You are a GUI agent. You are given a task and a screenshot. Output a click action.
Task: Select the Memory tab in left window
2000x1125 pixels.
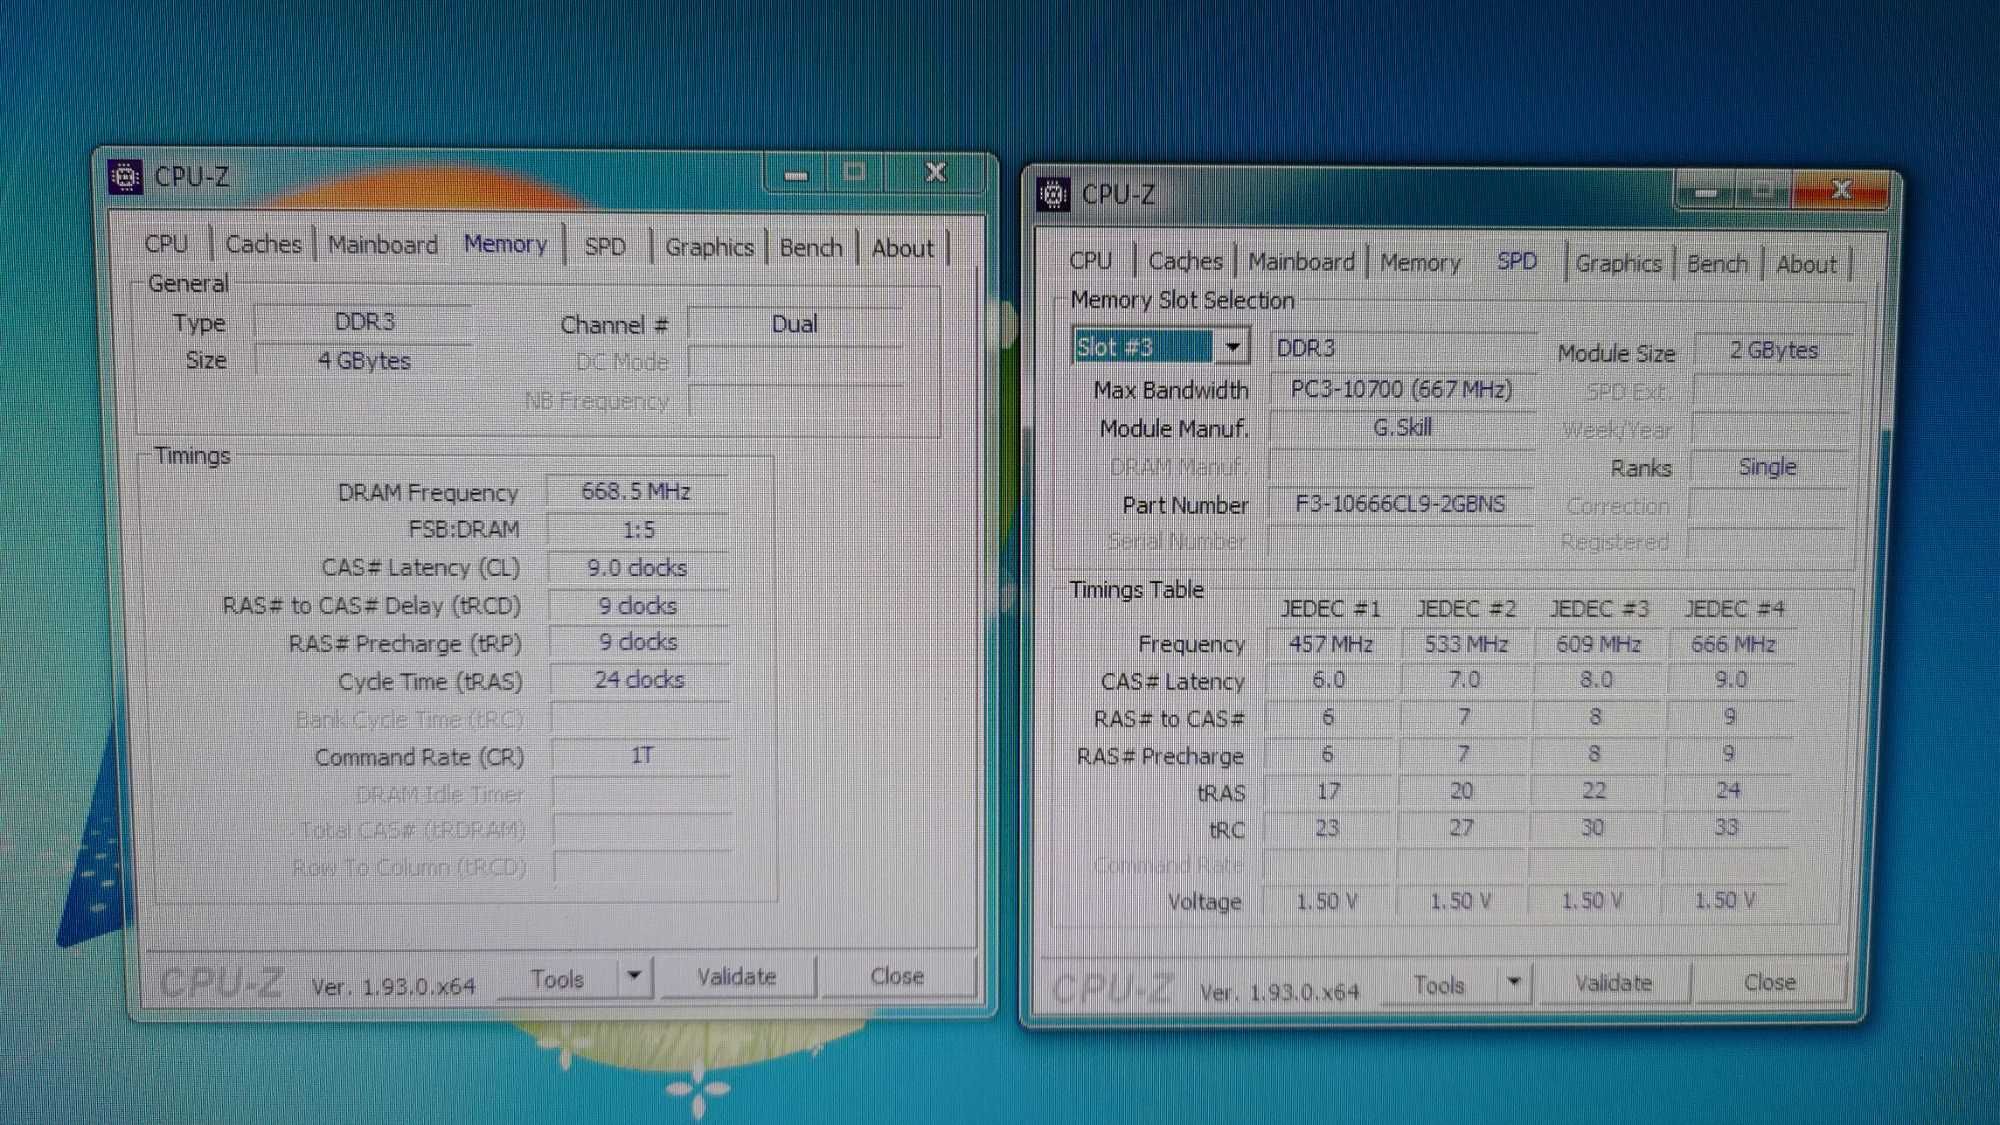click(x=505, y=244)
